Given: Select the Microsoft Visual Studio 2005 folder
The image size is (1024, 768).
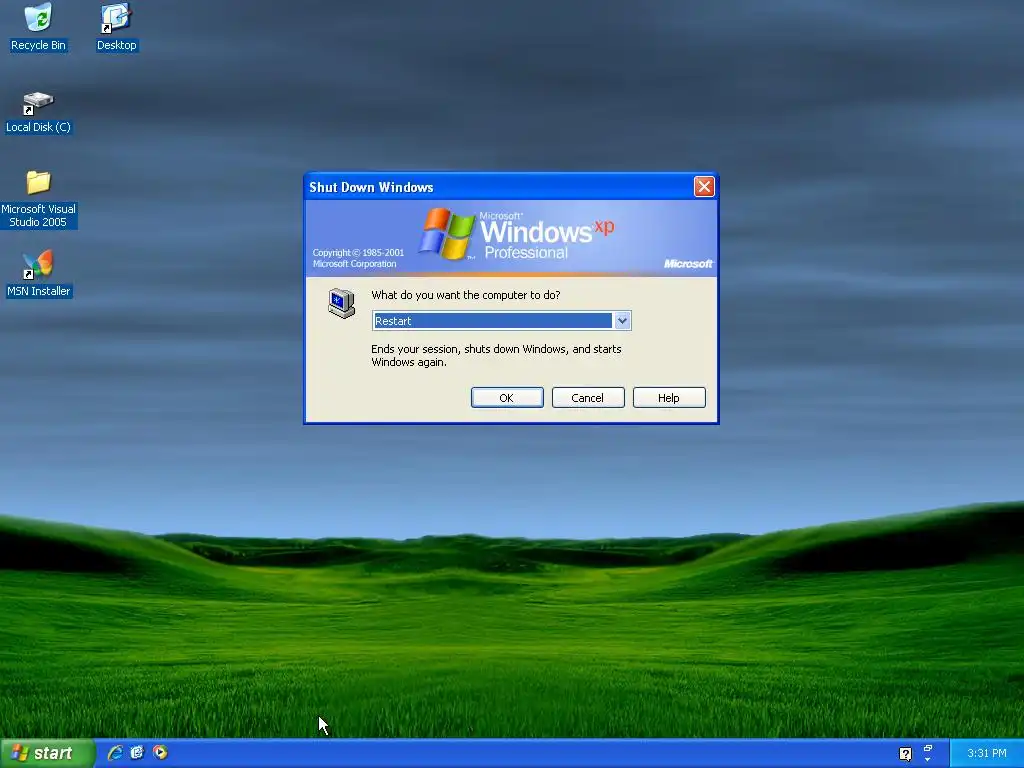Looking at the screenshot, I should [x=38, y=199].
